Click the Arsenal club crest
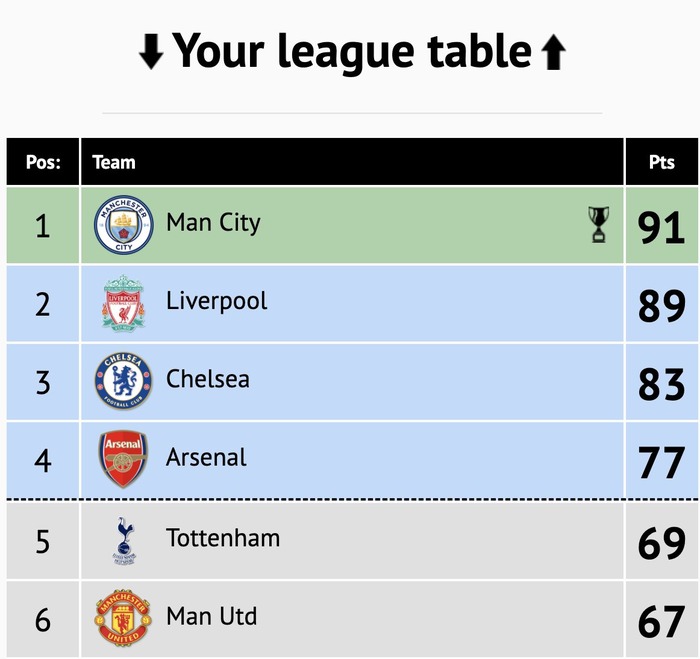 (123, 459)
